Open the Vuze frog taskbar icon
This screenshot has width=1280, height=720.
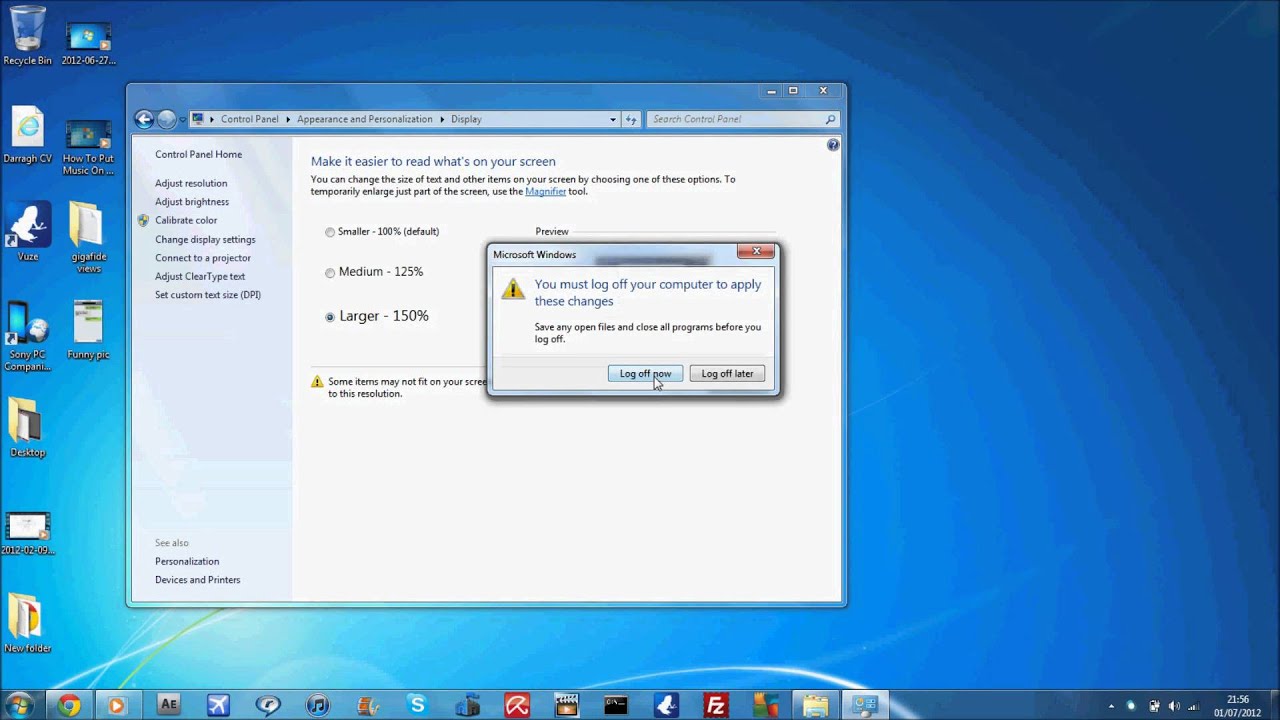click(x=666, y=705)
